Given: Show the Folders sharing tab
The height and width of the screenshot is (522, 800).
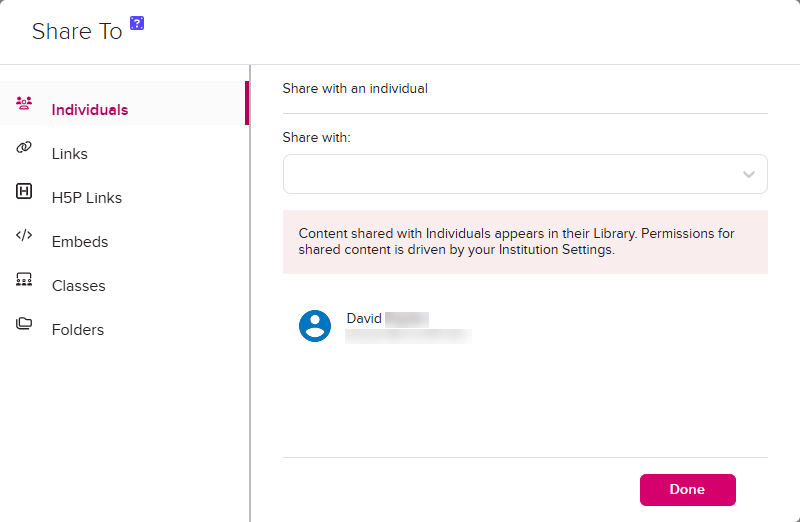Looking at the screenshot, I should tap(78, 330).
